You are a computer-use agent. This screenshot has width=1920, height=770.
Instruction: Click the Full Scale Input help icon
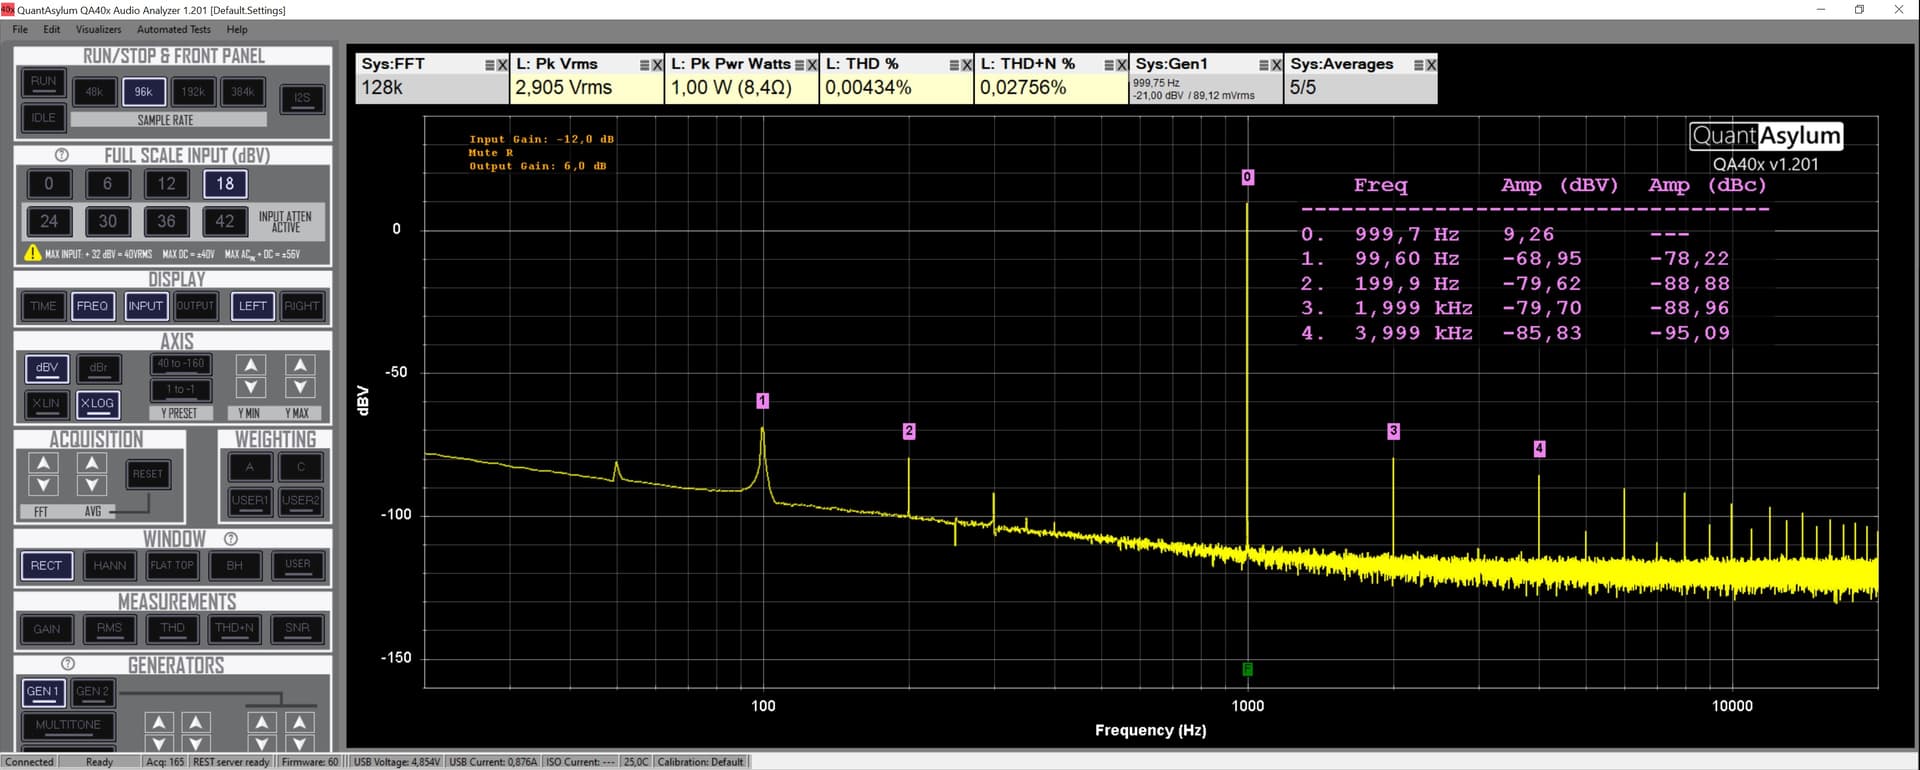61,155
